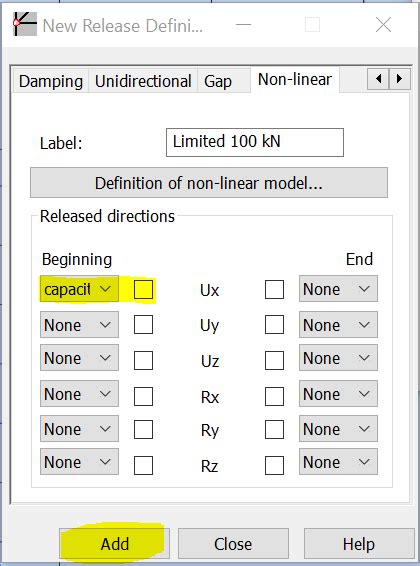Image resolution: width=420 pixels, height=566 pixels.
Task: Open the Beginning Ux capacity dropdown
Action: pos(79,289)
